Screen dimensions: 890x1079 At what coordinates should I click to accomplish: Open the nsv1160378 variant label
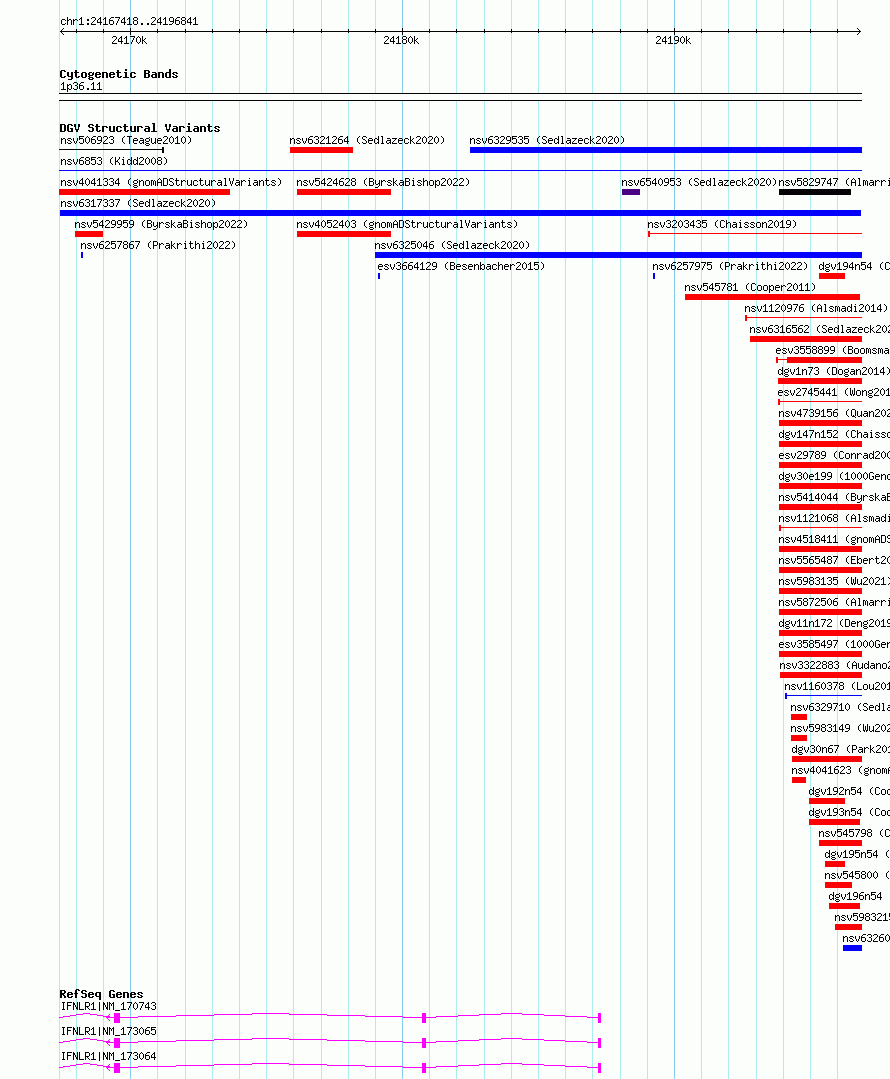pyautogui.click(x=837, y=686)
